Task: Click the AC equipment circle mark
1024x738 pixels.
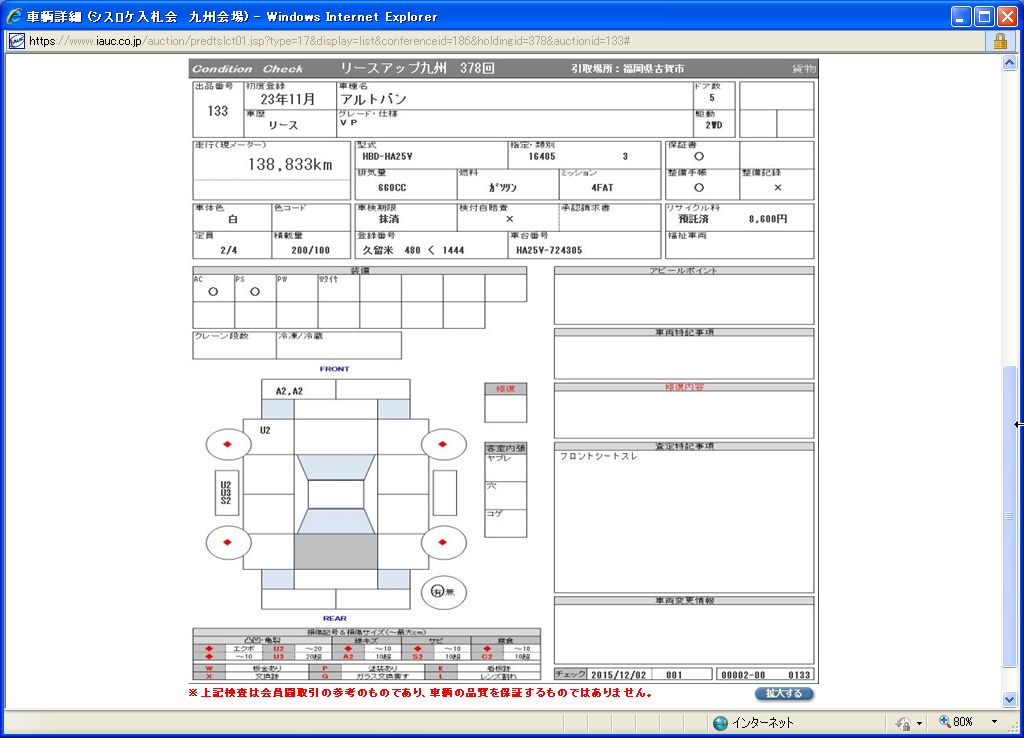Action: 213,292
